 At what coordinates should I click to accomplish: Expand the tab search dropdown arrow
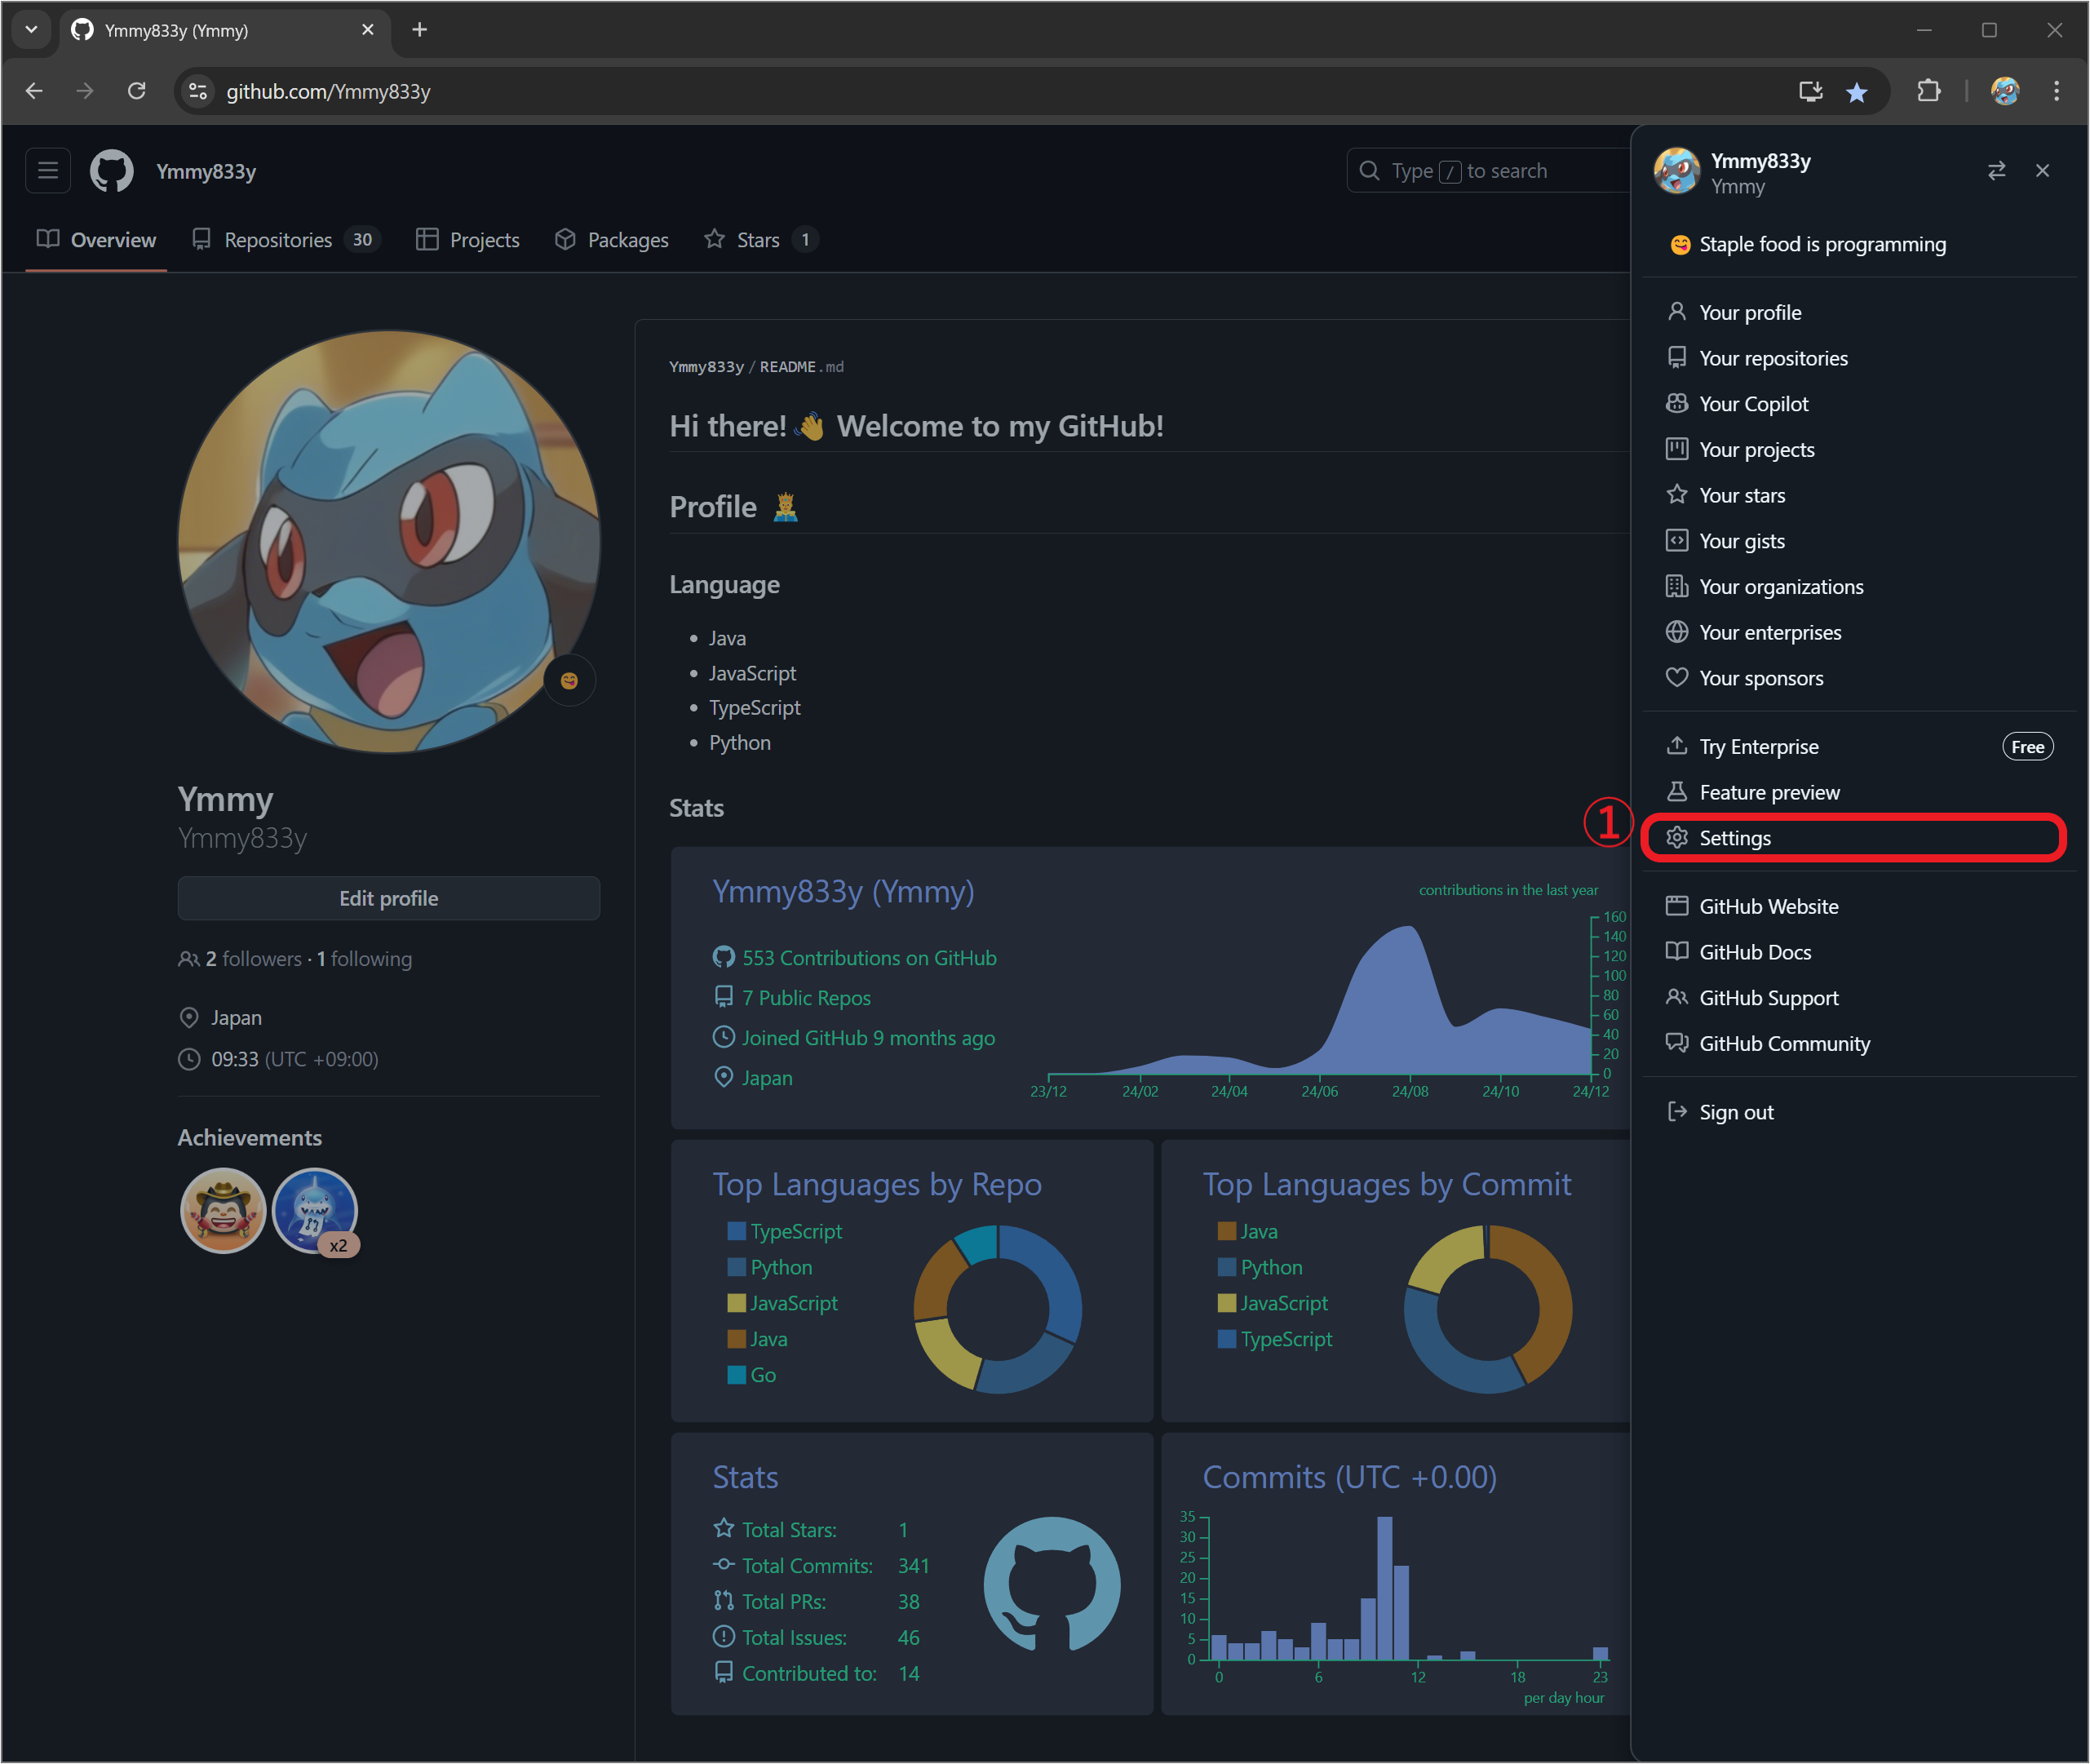[x=31, y=30]
